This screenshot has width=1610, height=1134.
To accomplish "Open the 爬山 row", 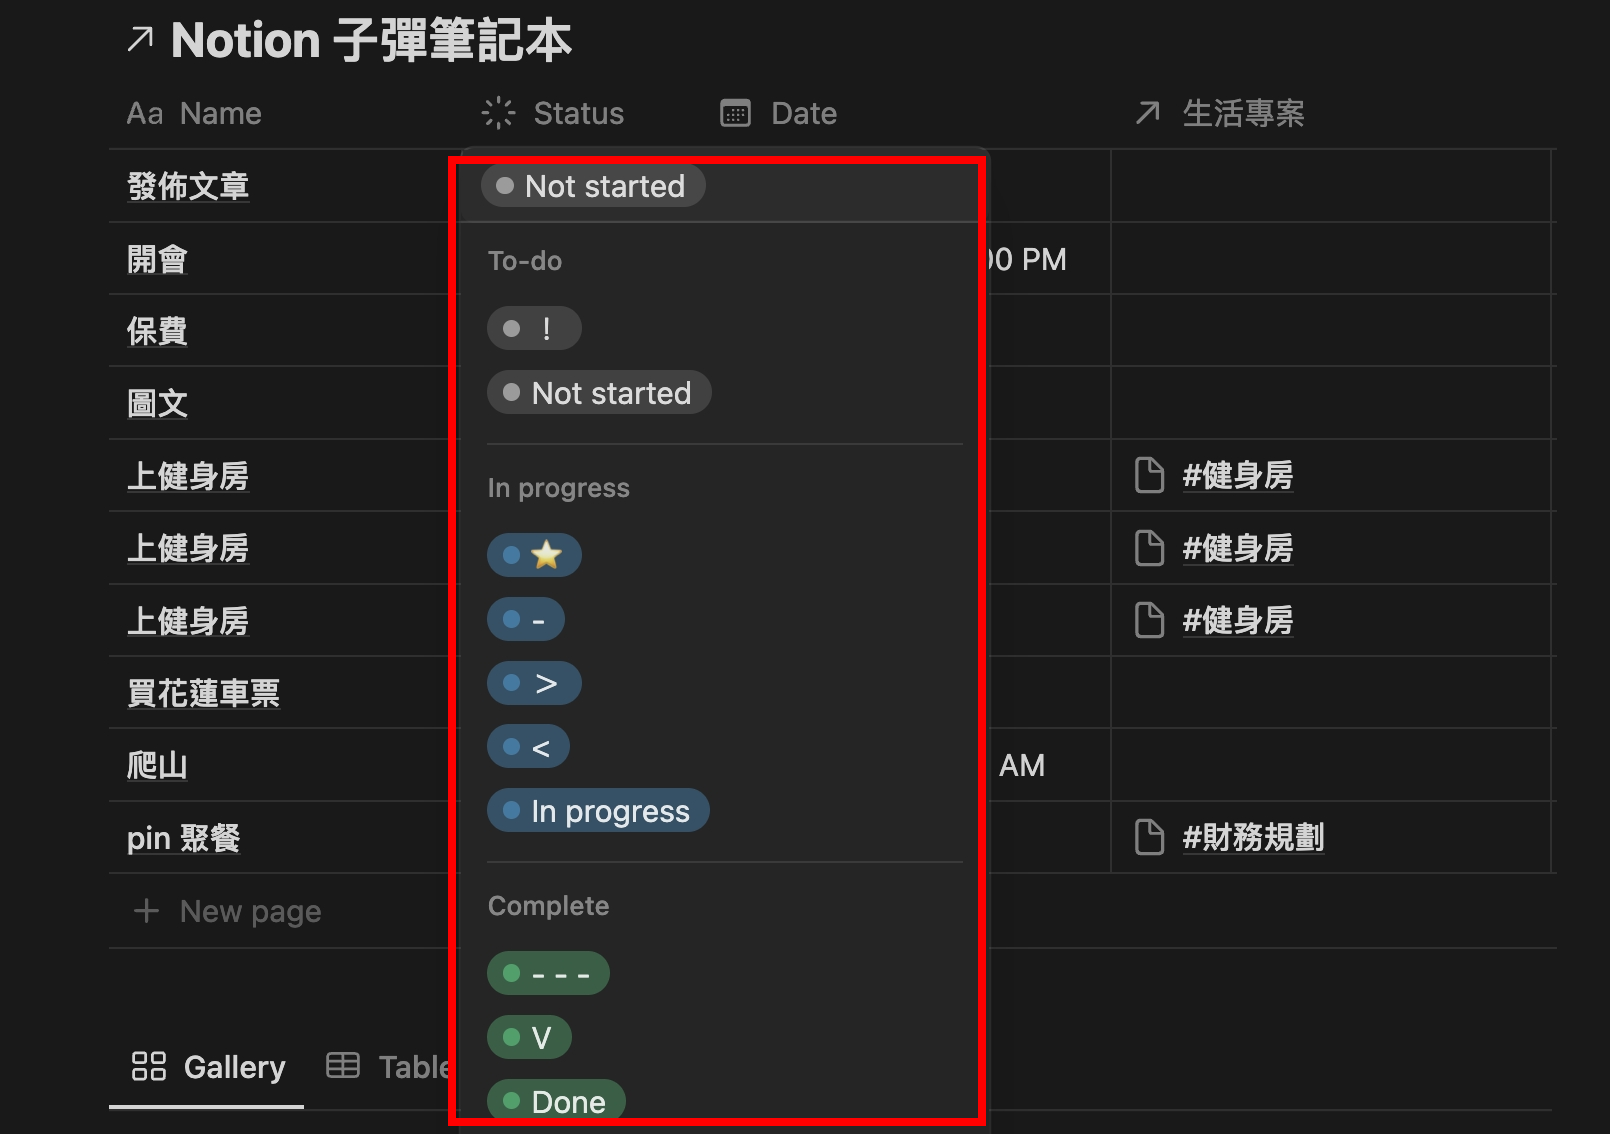I will click(157, 766).
